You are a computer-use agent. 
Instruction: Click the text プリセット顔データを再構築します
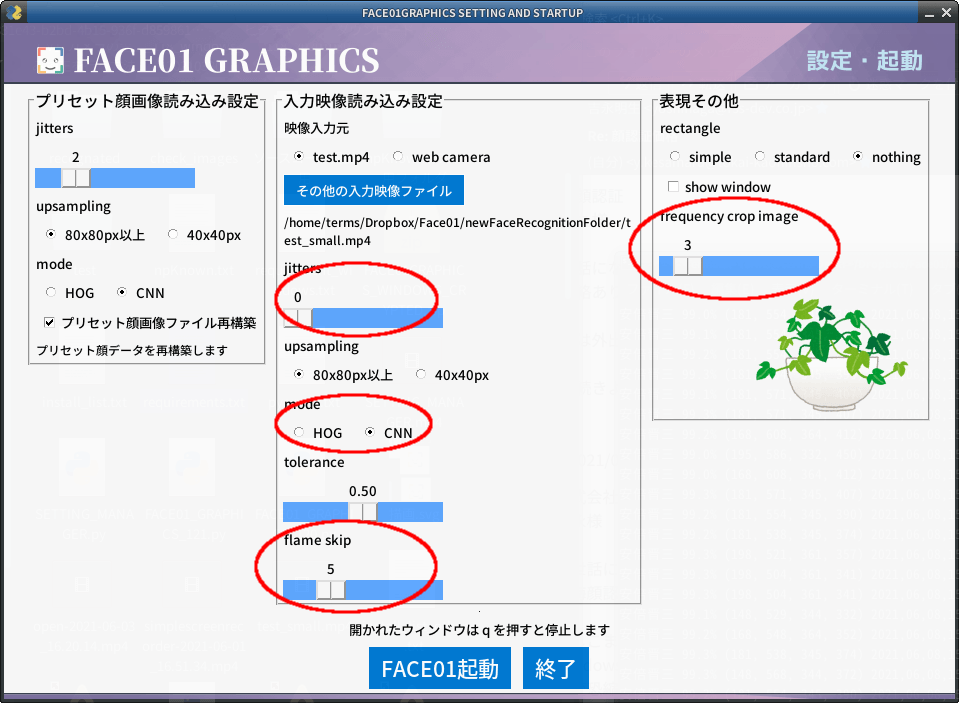point(132,351)
